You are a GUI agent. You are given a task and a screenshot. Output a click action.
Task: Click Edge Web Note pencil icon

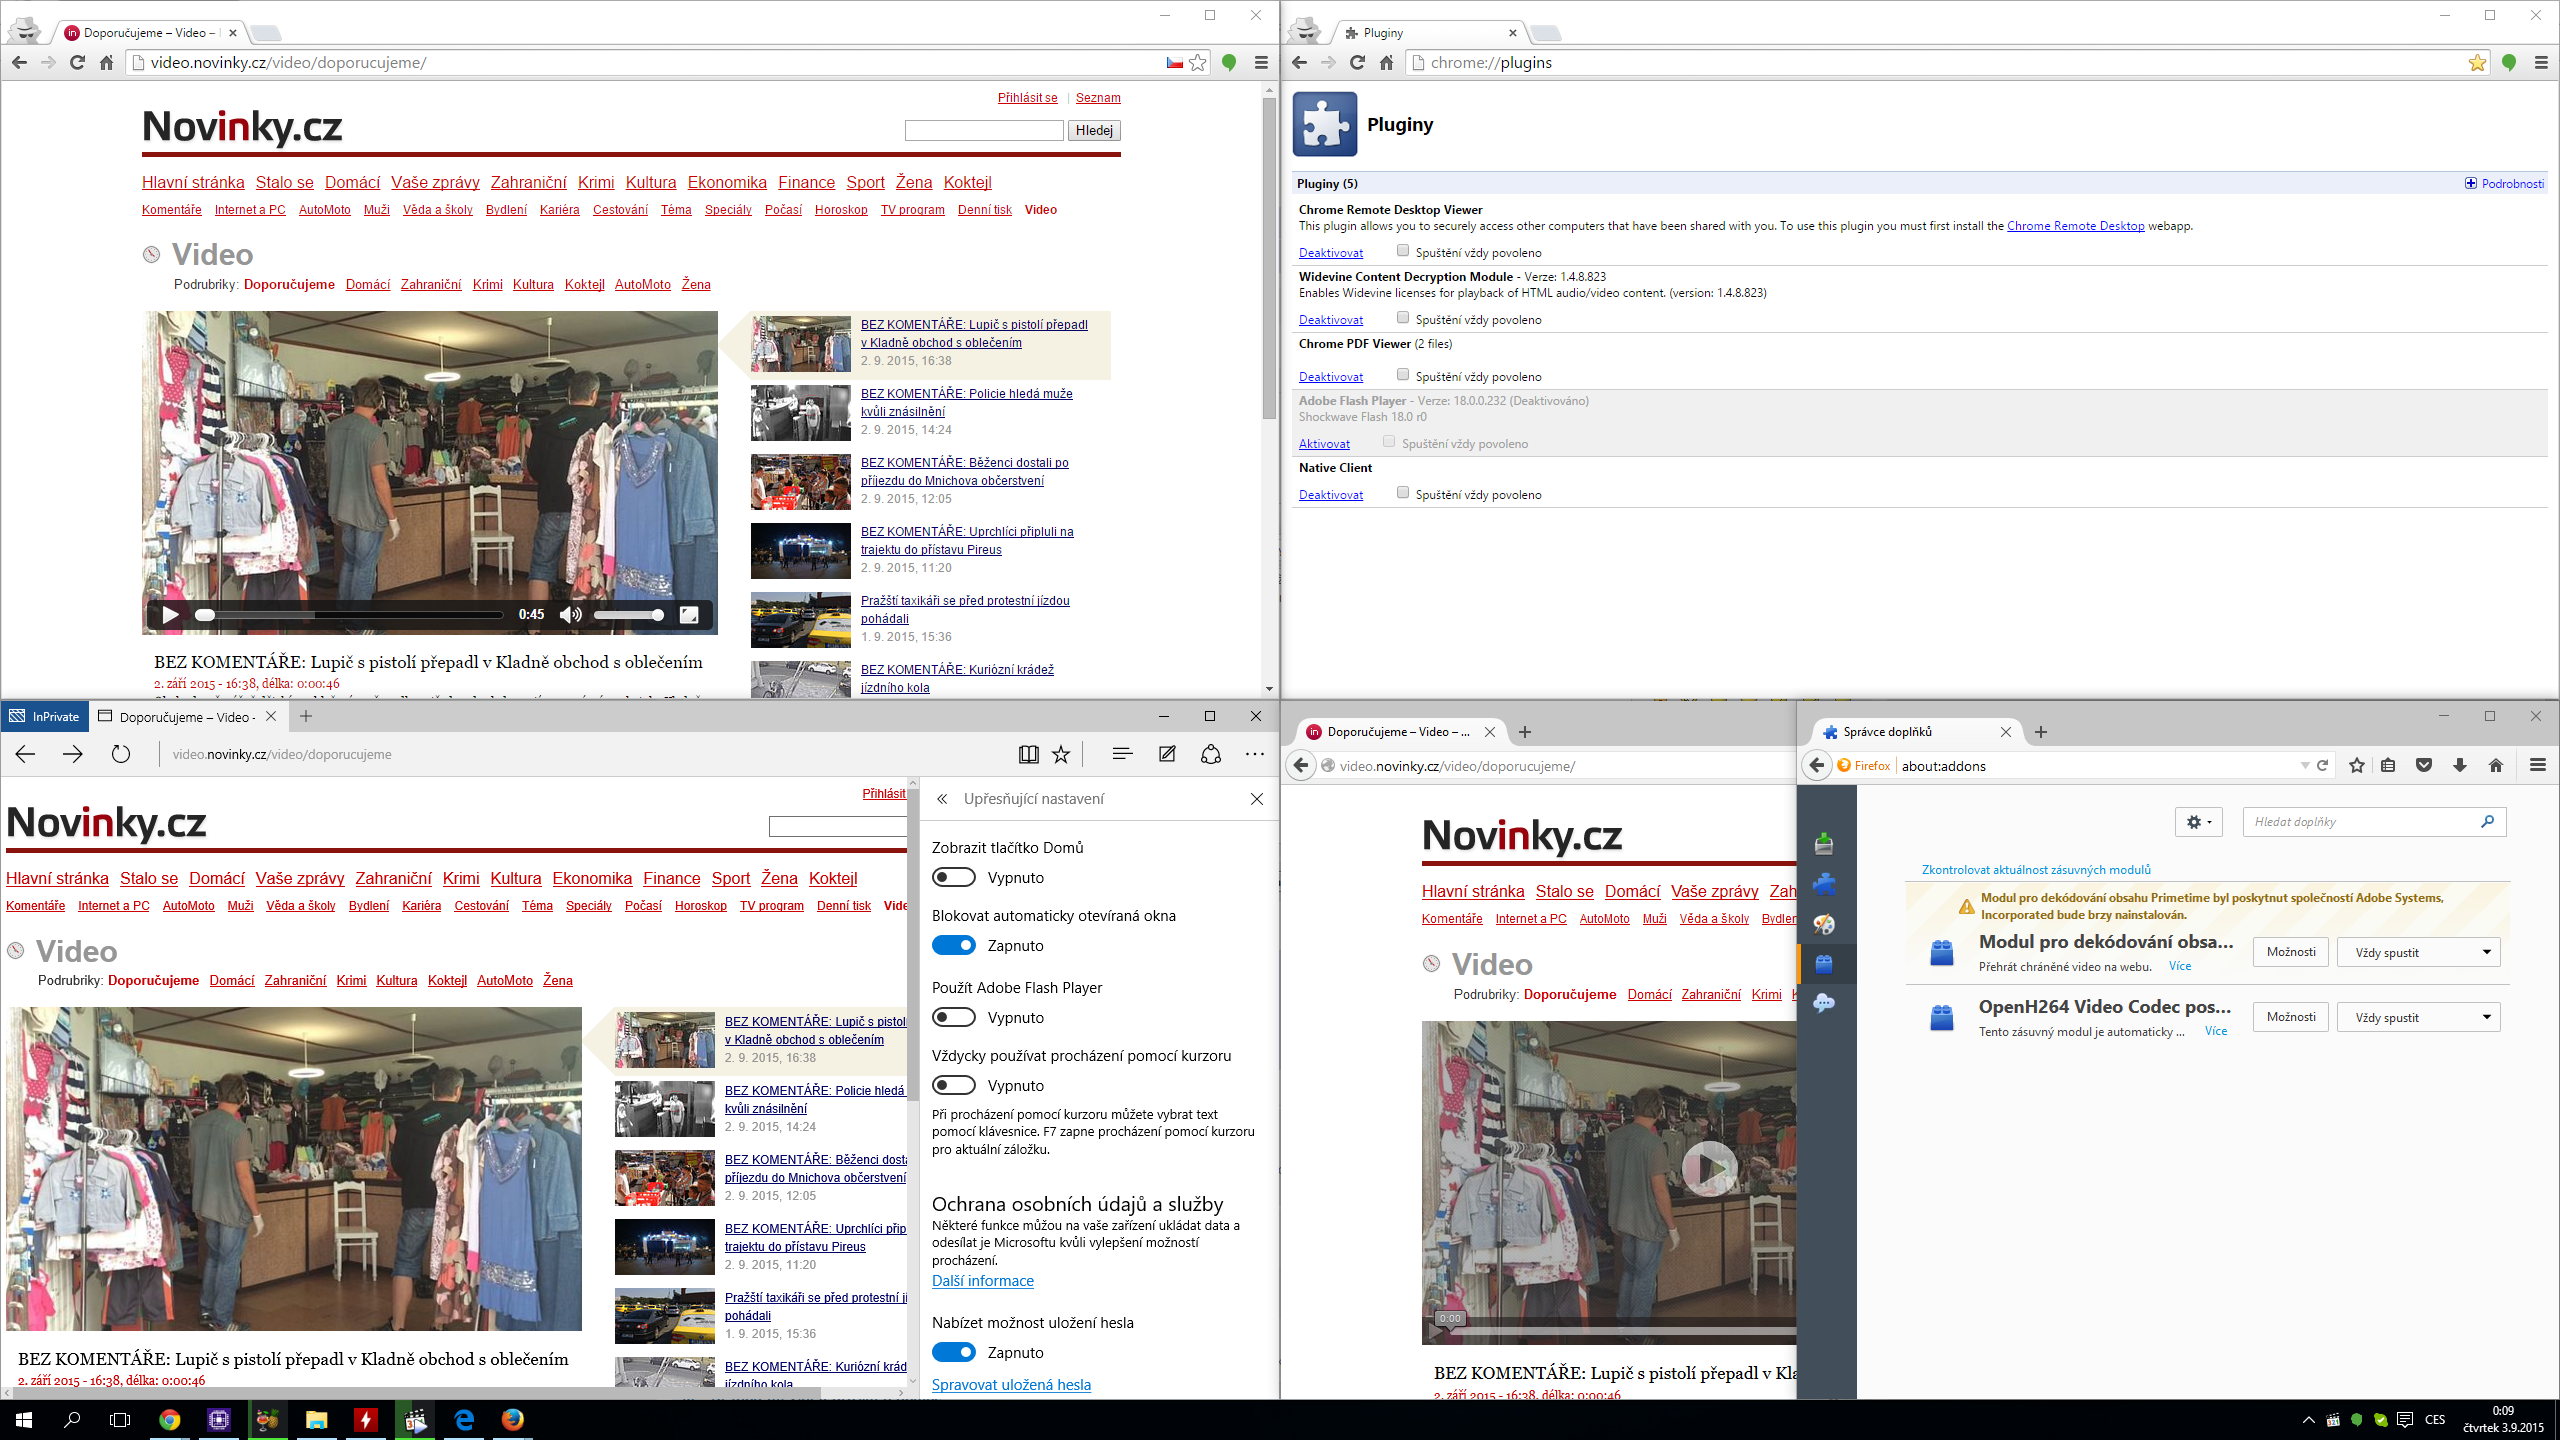tap(1167, 755)
